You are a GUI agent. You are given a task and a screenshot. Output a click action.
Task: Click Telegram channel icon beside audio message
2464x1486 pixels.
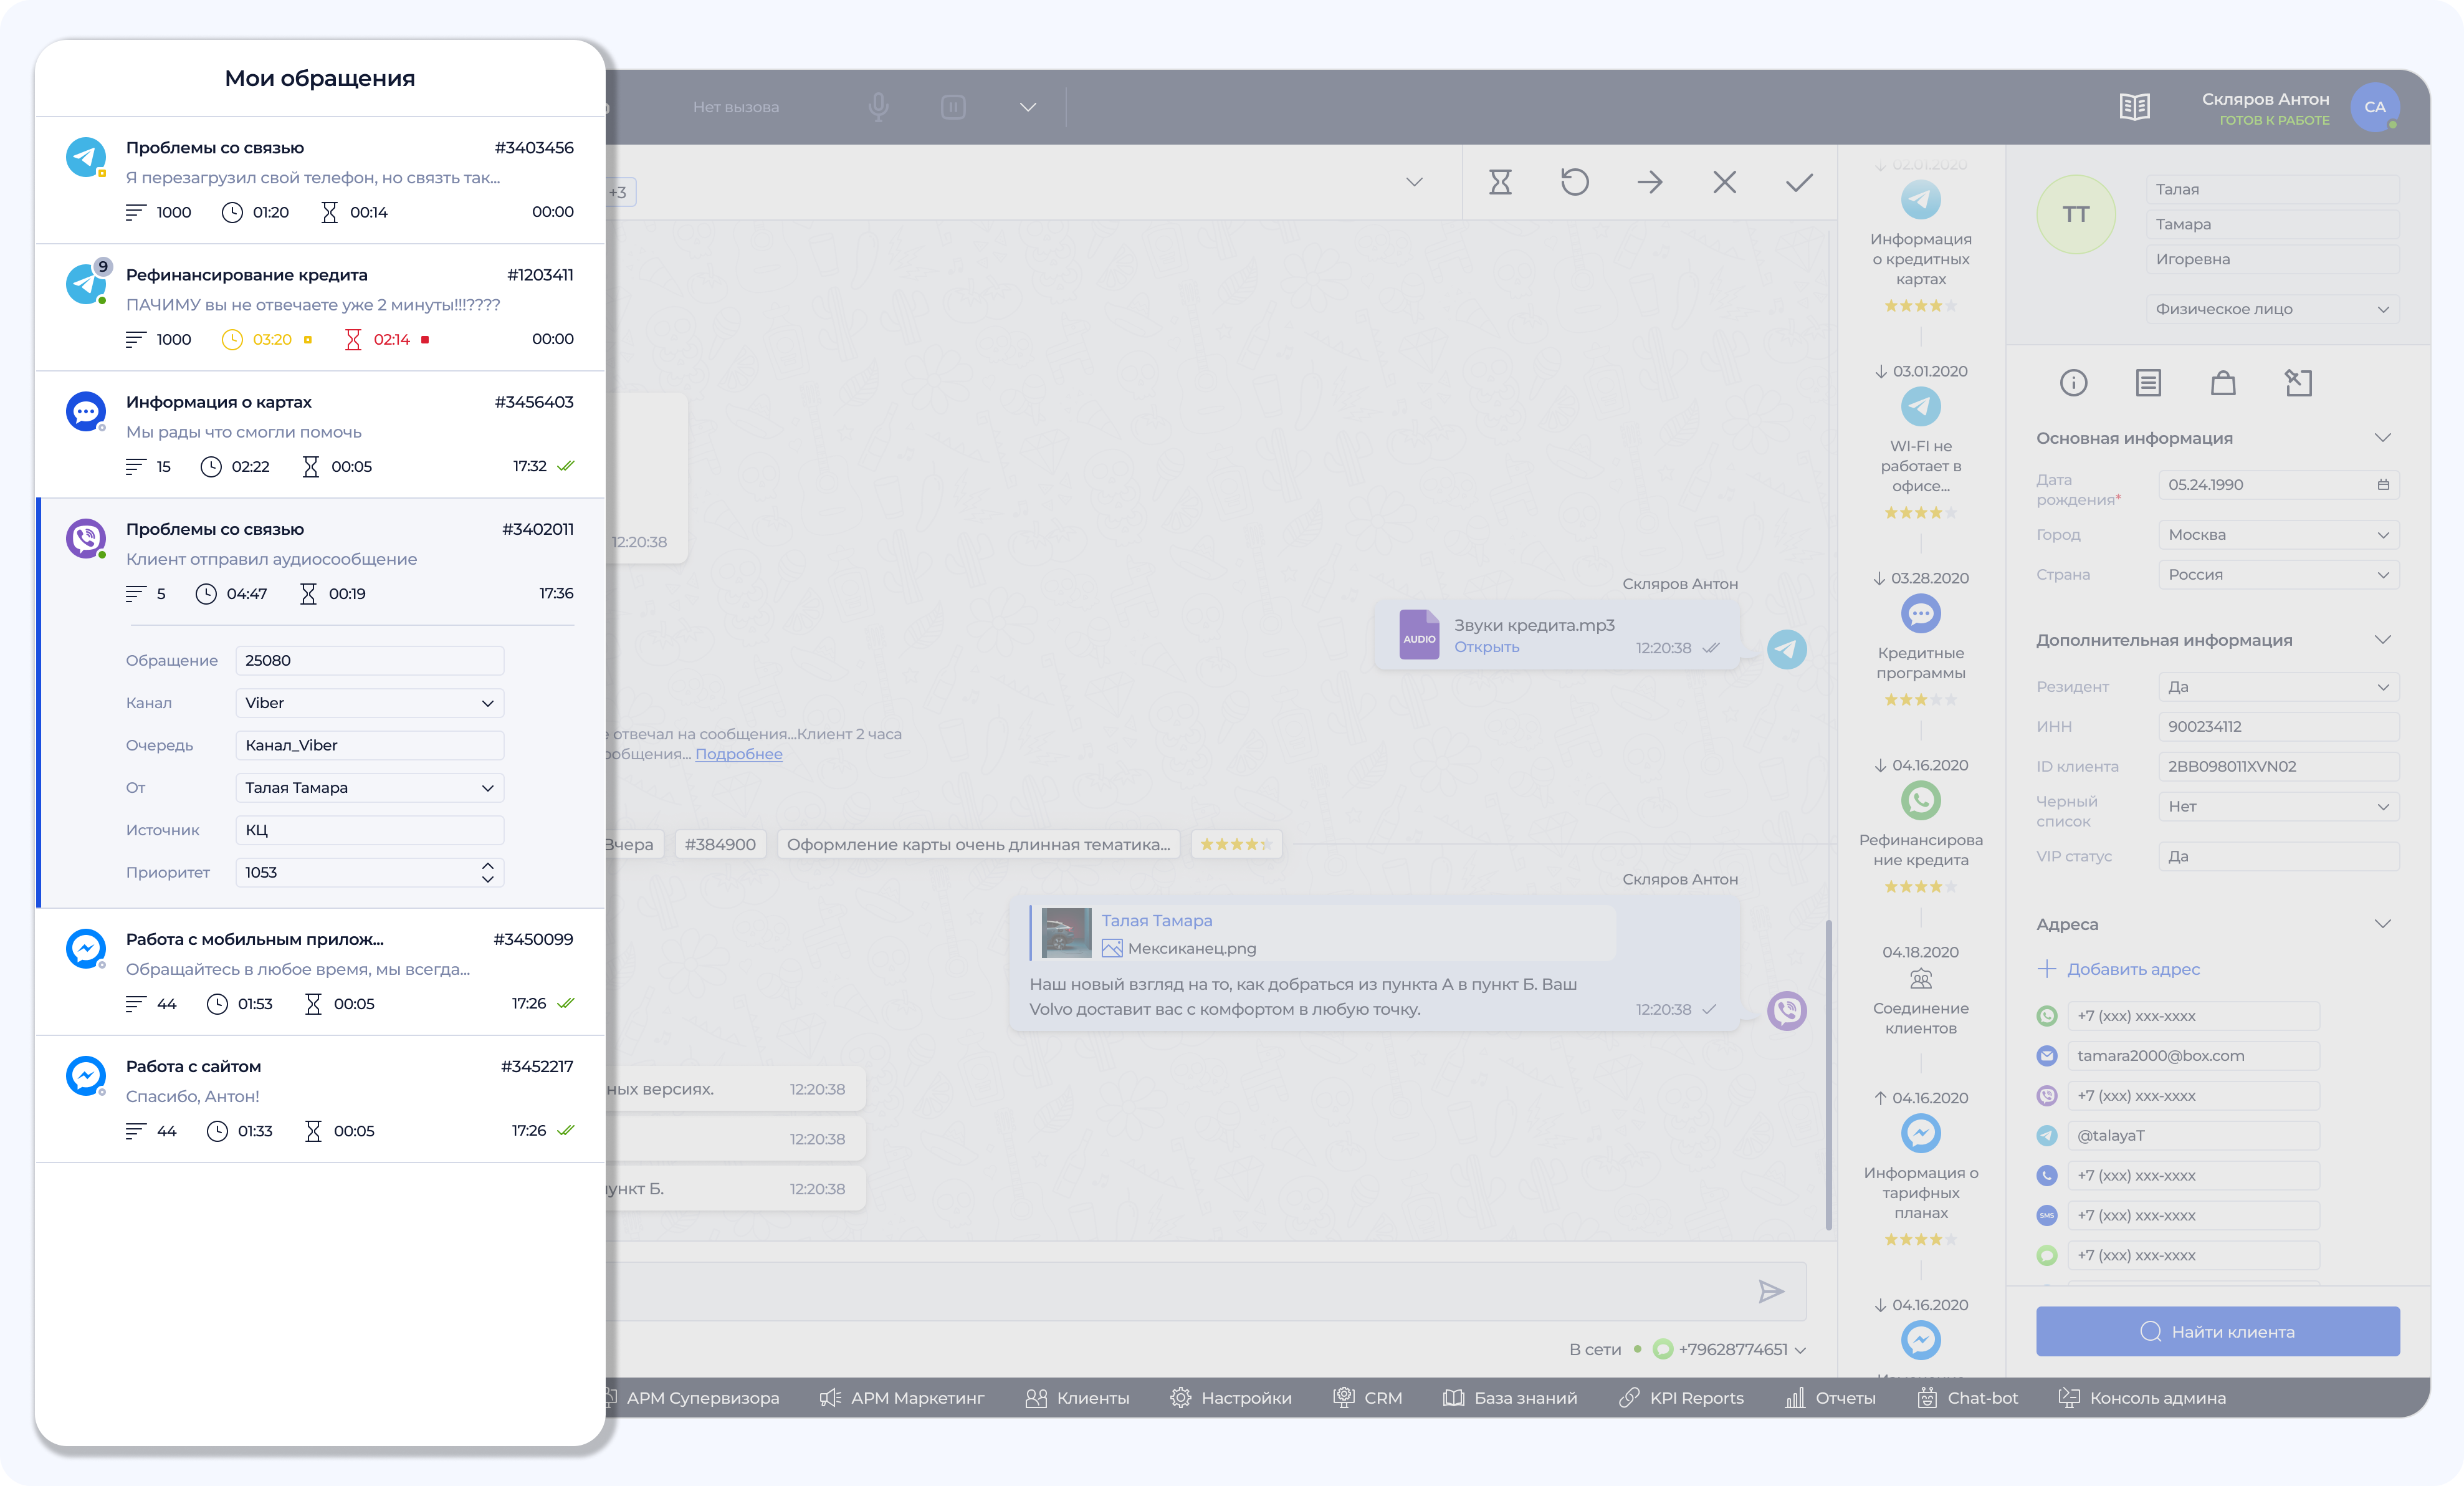(x=1786, y=650)
